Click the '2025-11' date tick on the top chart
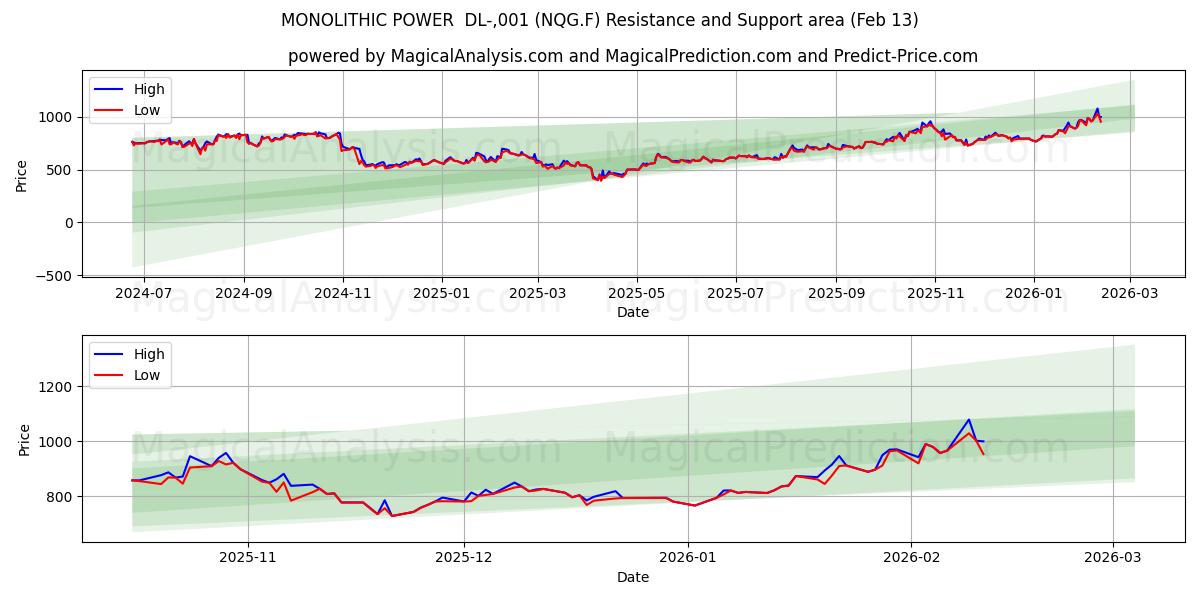Image resolution: width=1200 pixels, height=600 pixels. (x=935, y=294)
